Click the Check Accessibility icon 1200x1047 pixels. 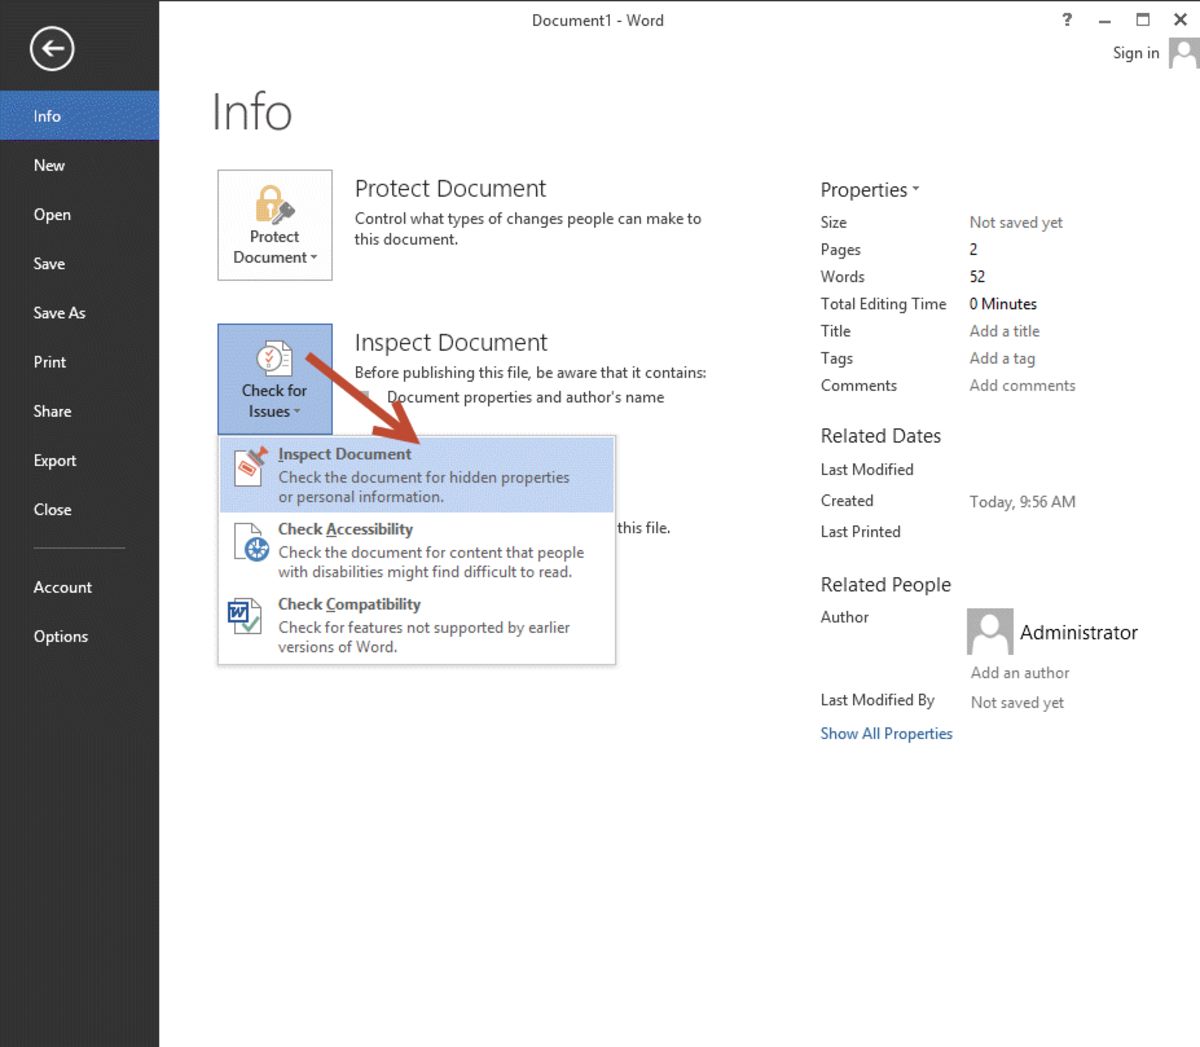250,543
